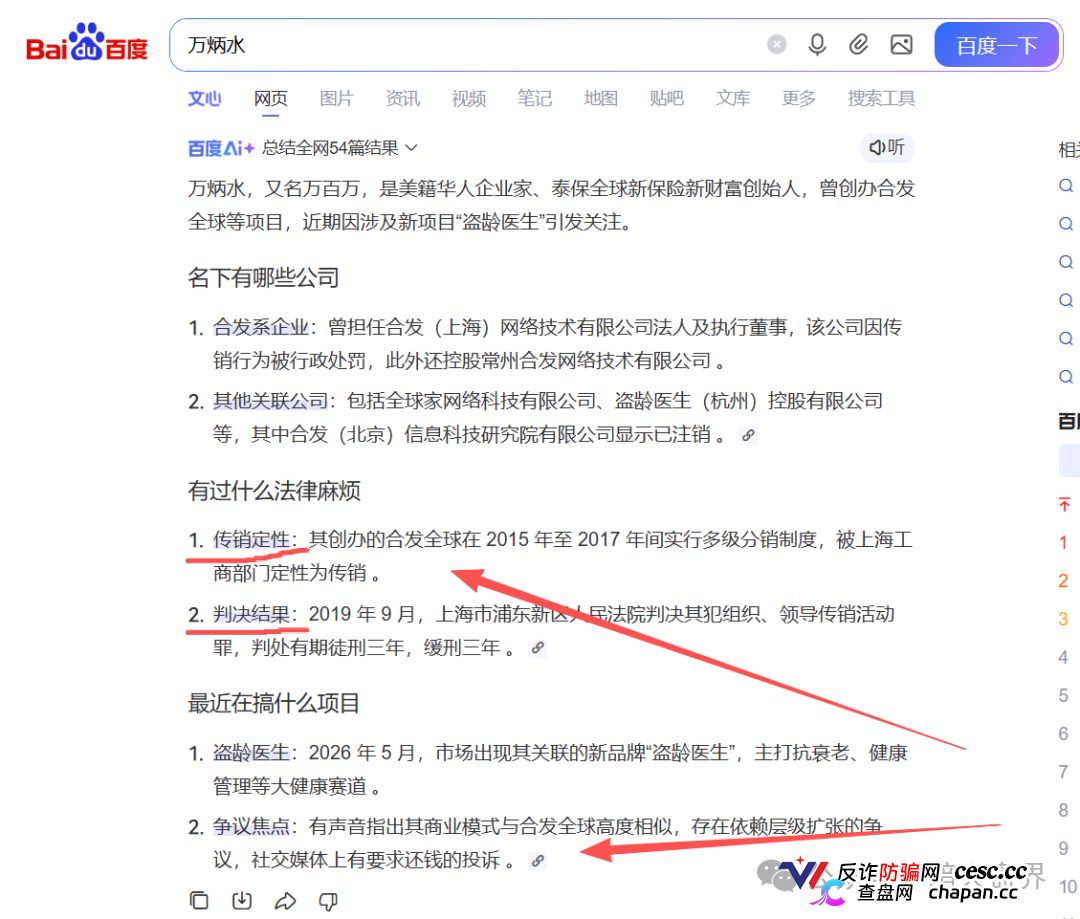Open the 图片 results tab

(x=336, y=99)
